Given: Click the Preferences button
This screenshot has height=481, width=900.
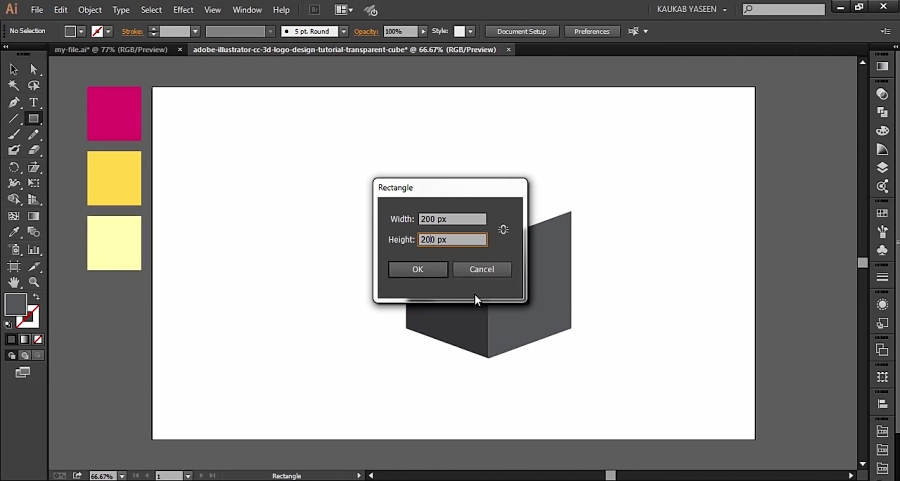Looking at the screenshot, I should point(592,32).
